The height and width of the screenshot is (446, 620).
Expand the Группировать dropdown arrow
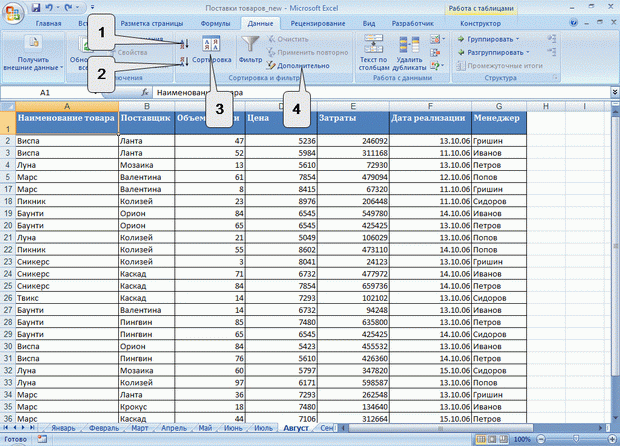click(x=517, y=39)
